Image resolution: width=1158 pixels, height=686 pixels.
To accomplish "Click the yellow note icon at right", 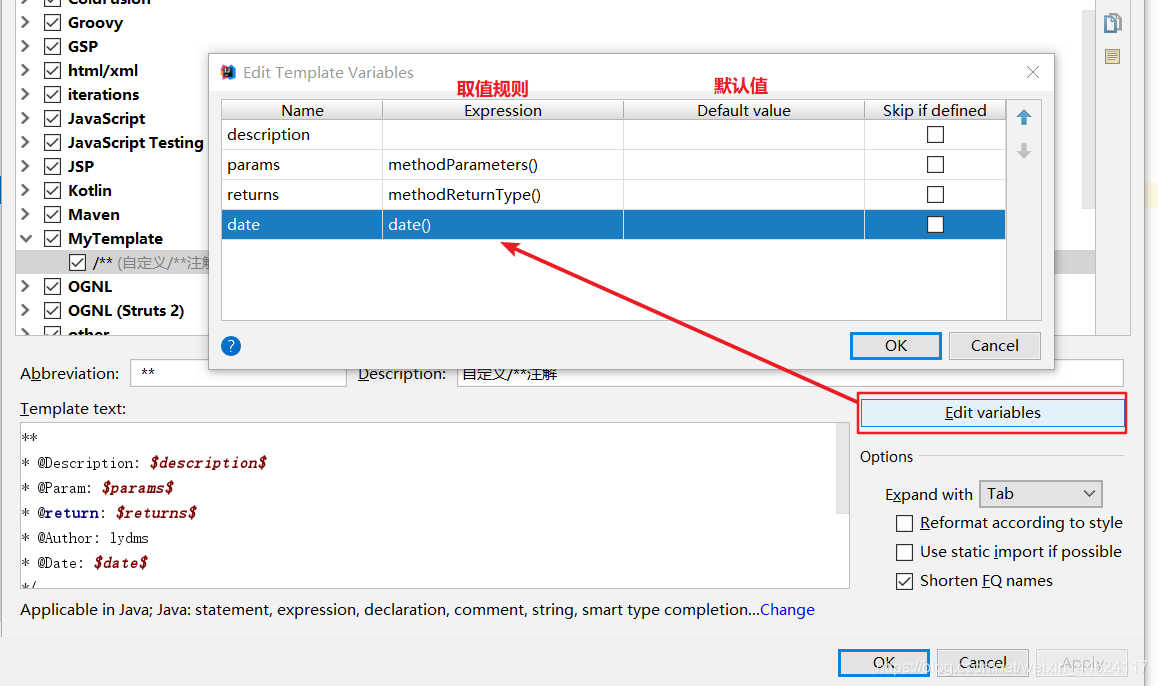I will point(1112,56).
